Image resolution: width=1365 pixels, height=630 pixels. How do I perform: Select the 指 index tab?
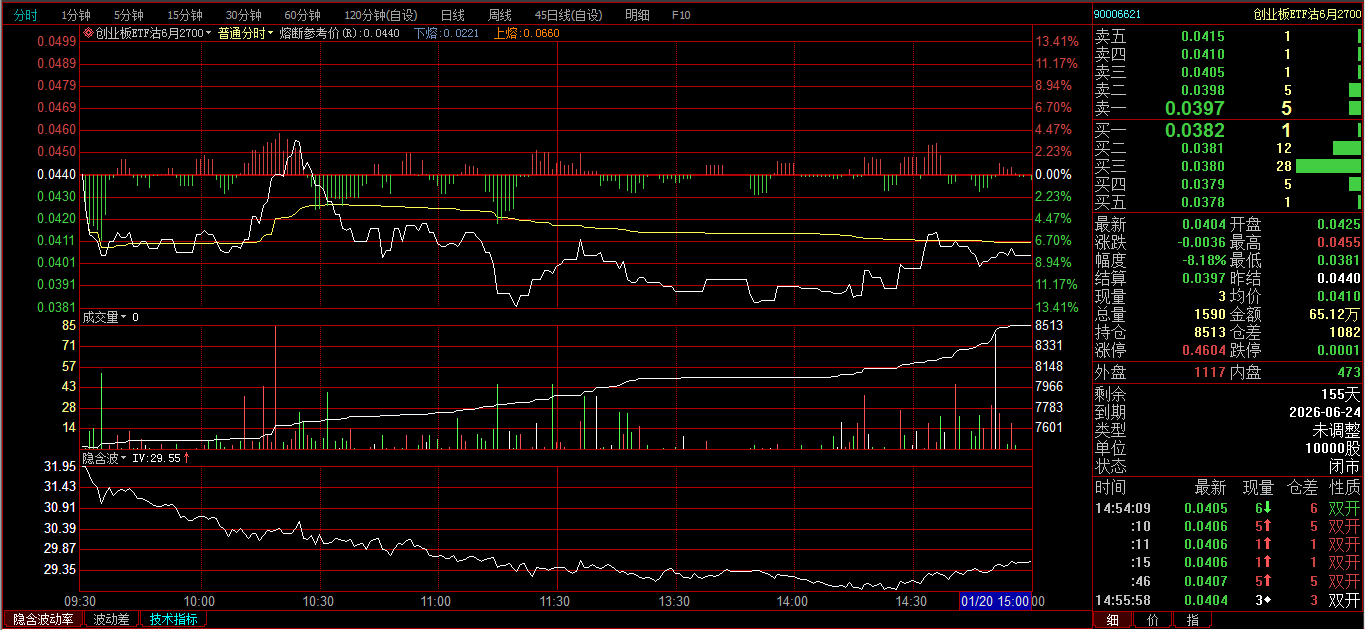pos(1192,620)
